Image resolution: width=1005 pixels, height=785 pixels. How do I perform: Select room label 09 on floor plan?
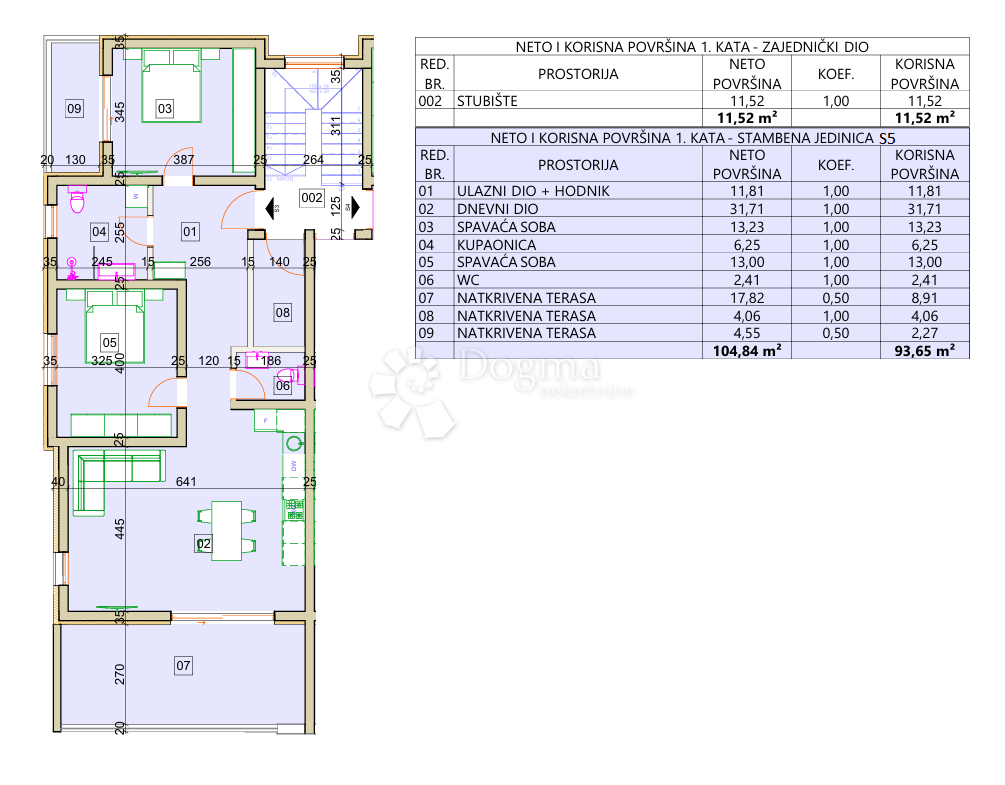(73, 108)
